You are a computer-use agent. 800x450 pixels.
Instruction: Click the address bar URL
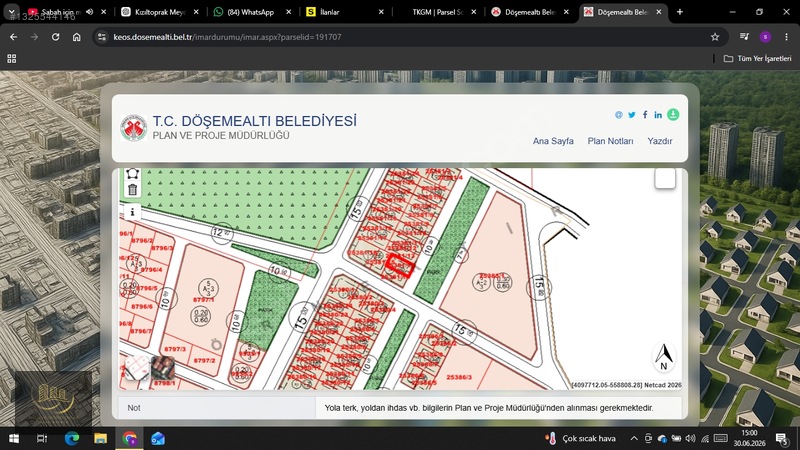(x=228, y=37)
